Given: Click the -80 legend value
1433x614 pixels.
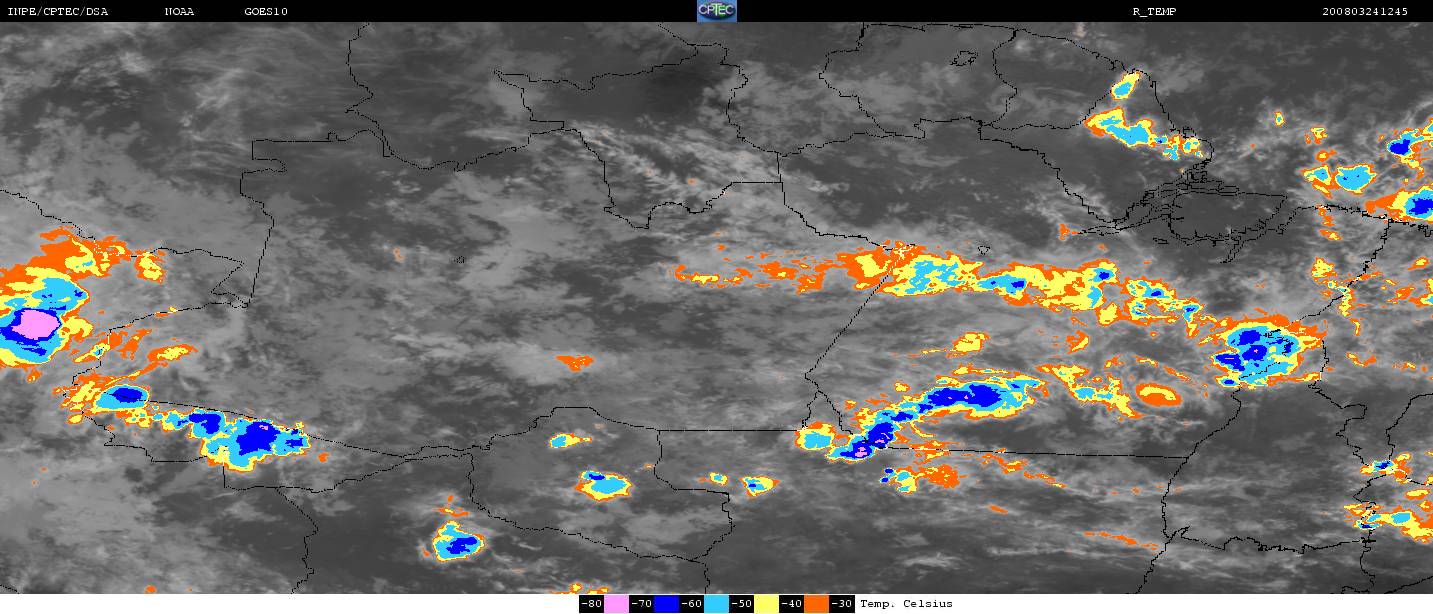Looking at the screenshot, I should tap(591, 604).
